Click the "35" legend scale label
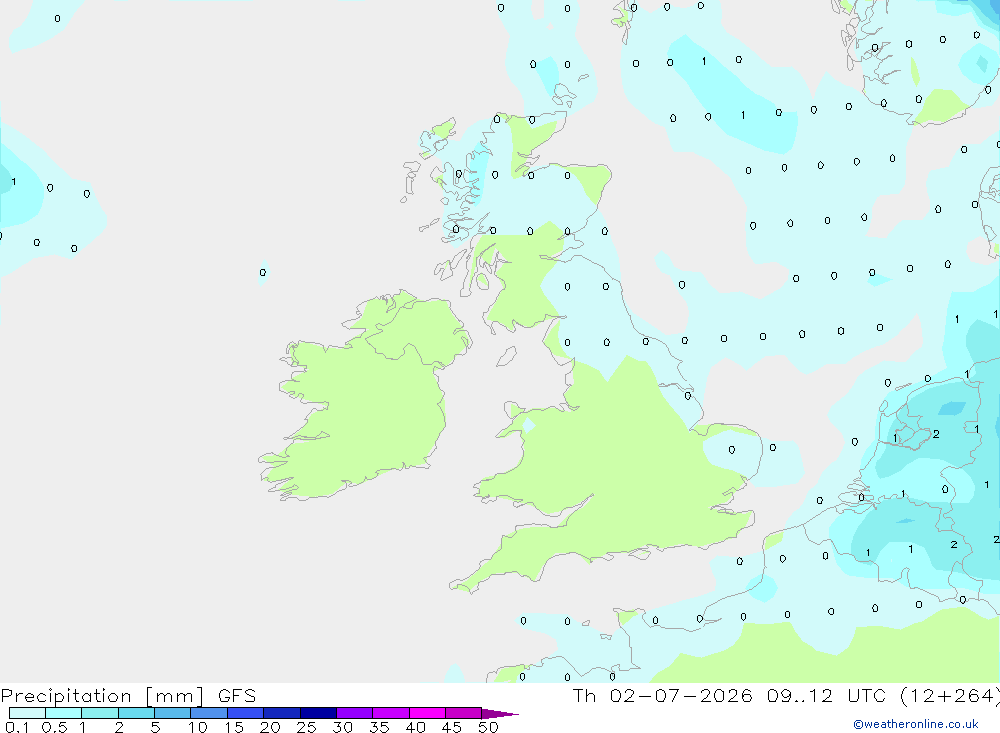1000x733 pixels. pos(379,727)
